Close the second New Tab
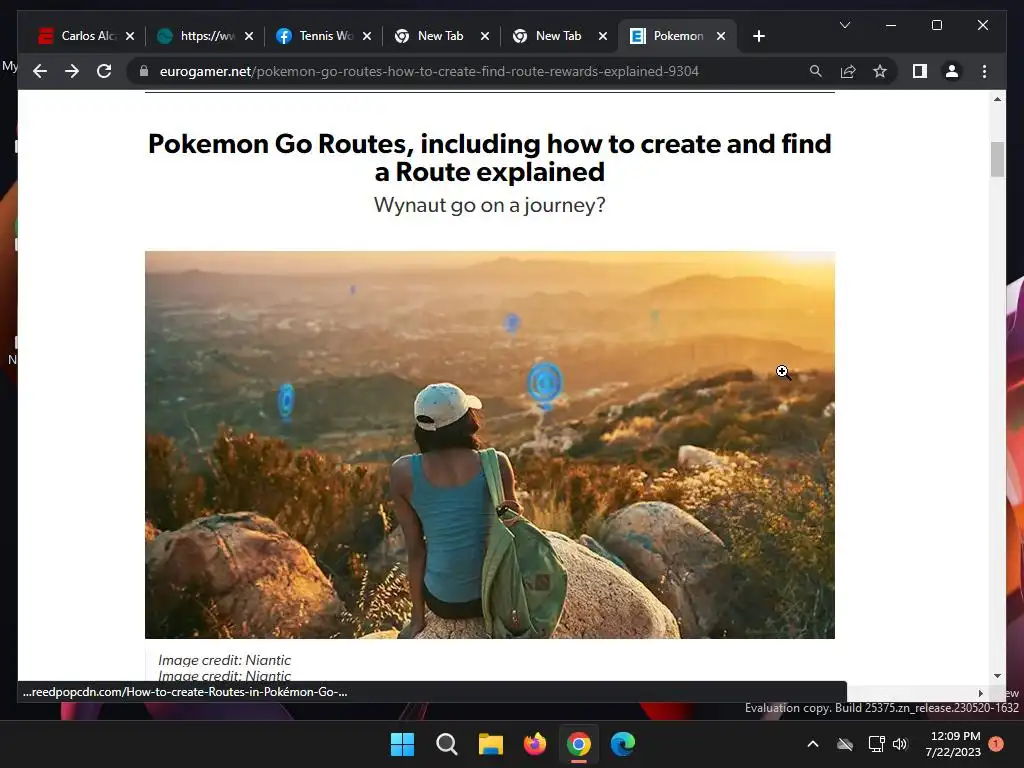1024x768 pixels. click(x=603, y=36)
